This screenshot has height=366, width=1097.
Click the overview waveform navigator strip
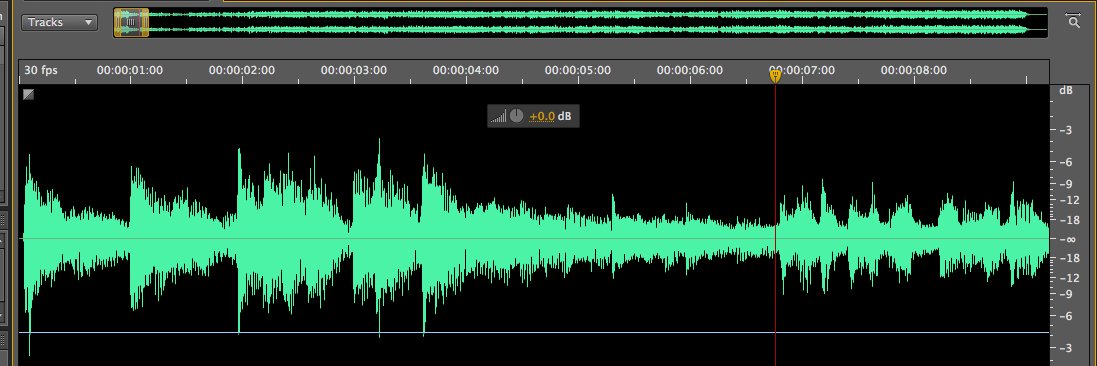click(x=580, y=22)
